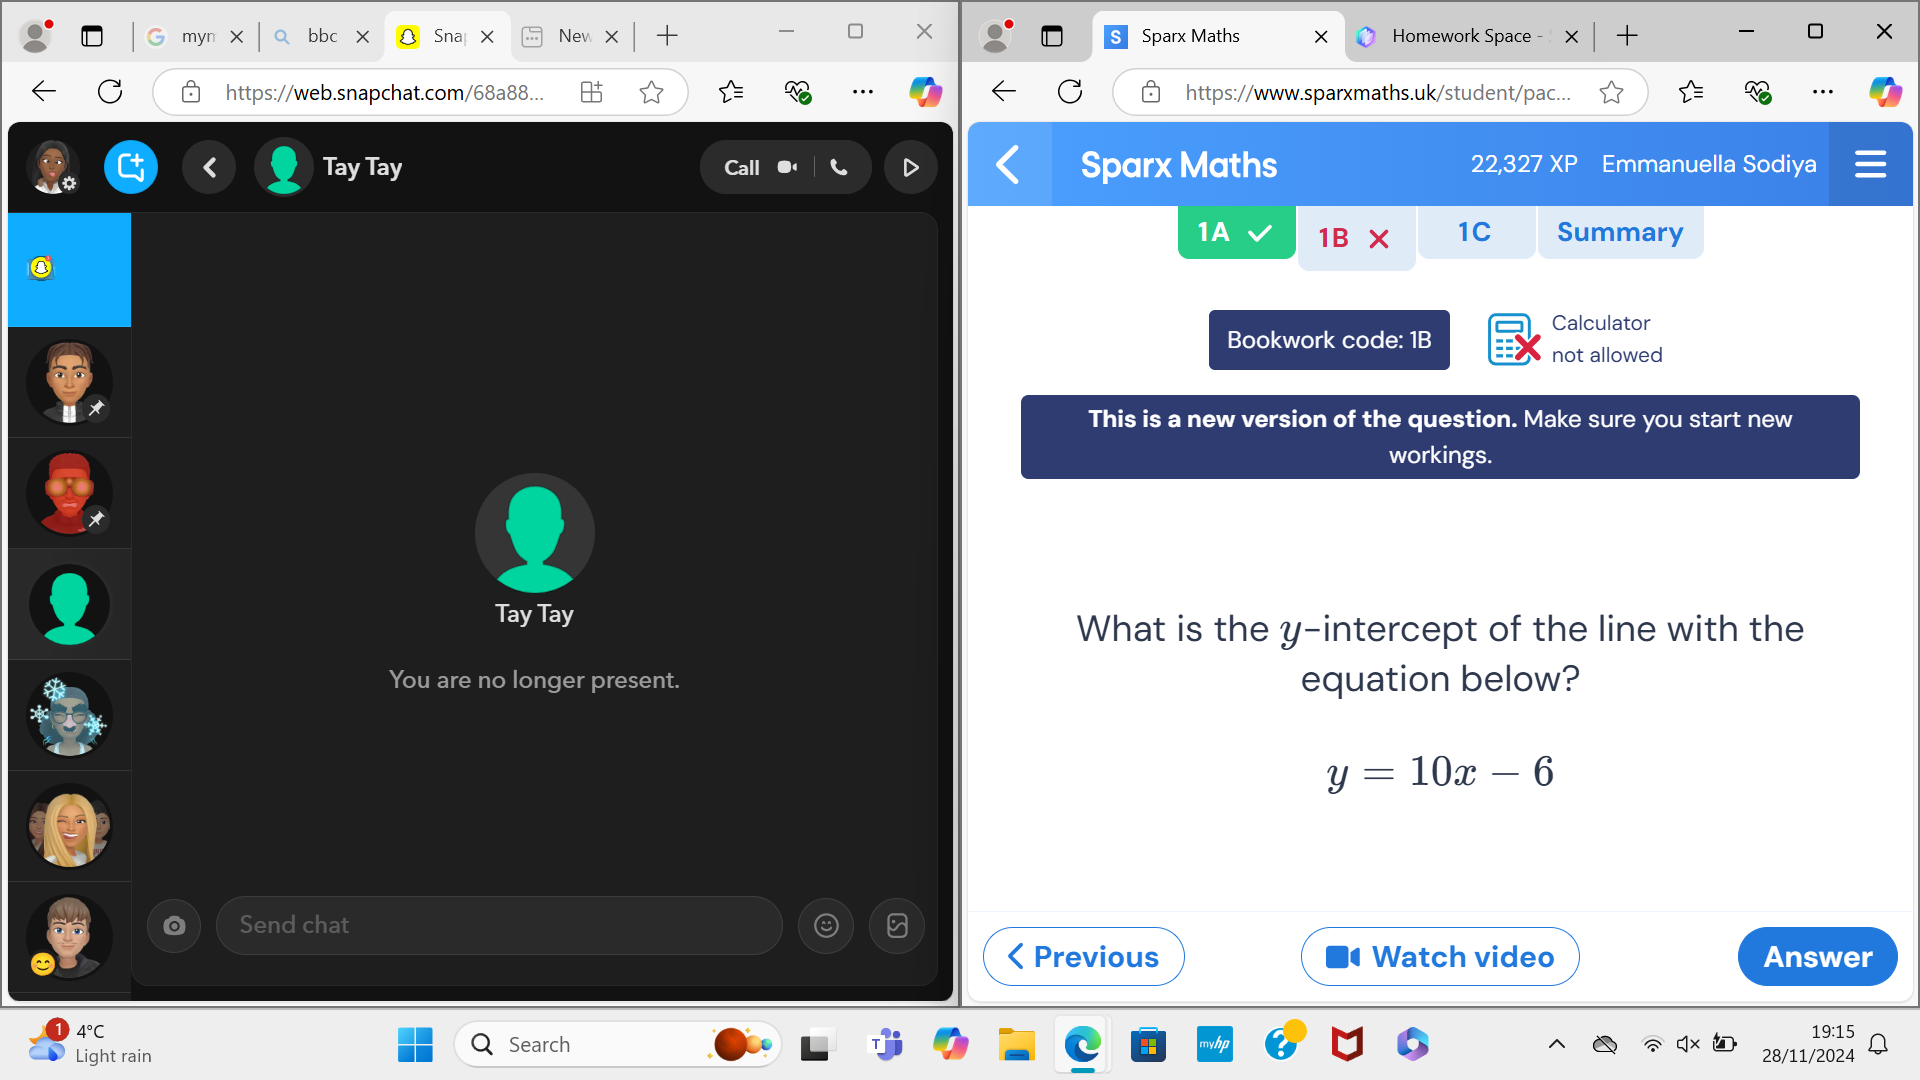Click the taskbar Search box

618,1045
